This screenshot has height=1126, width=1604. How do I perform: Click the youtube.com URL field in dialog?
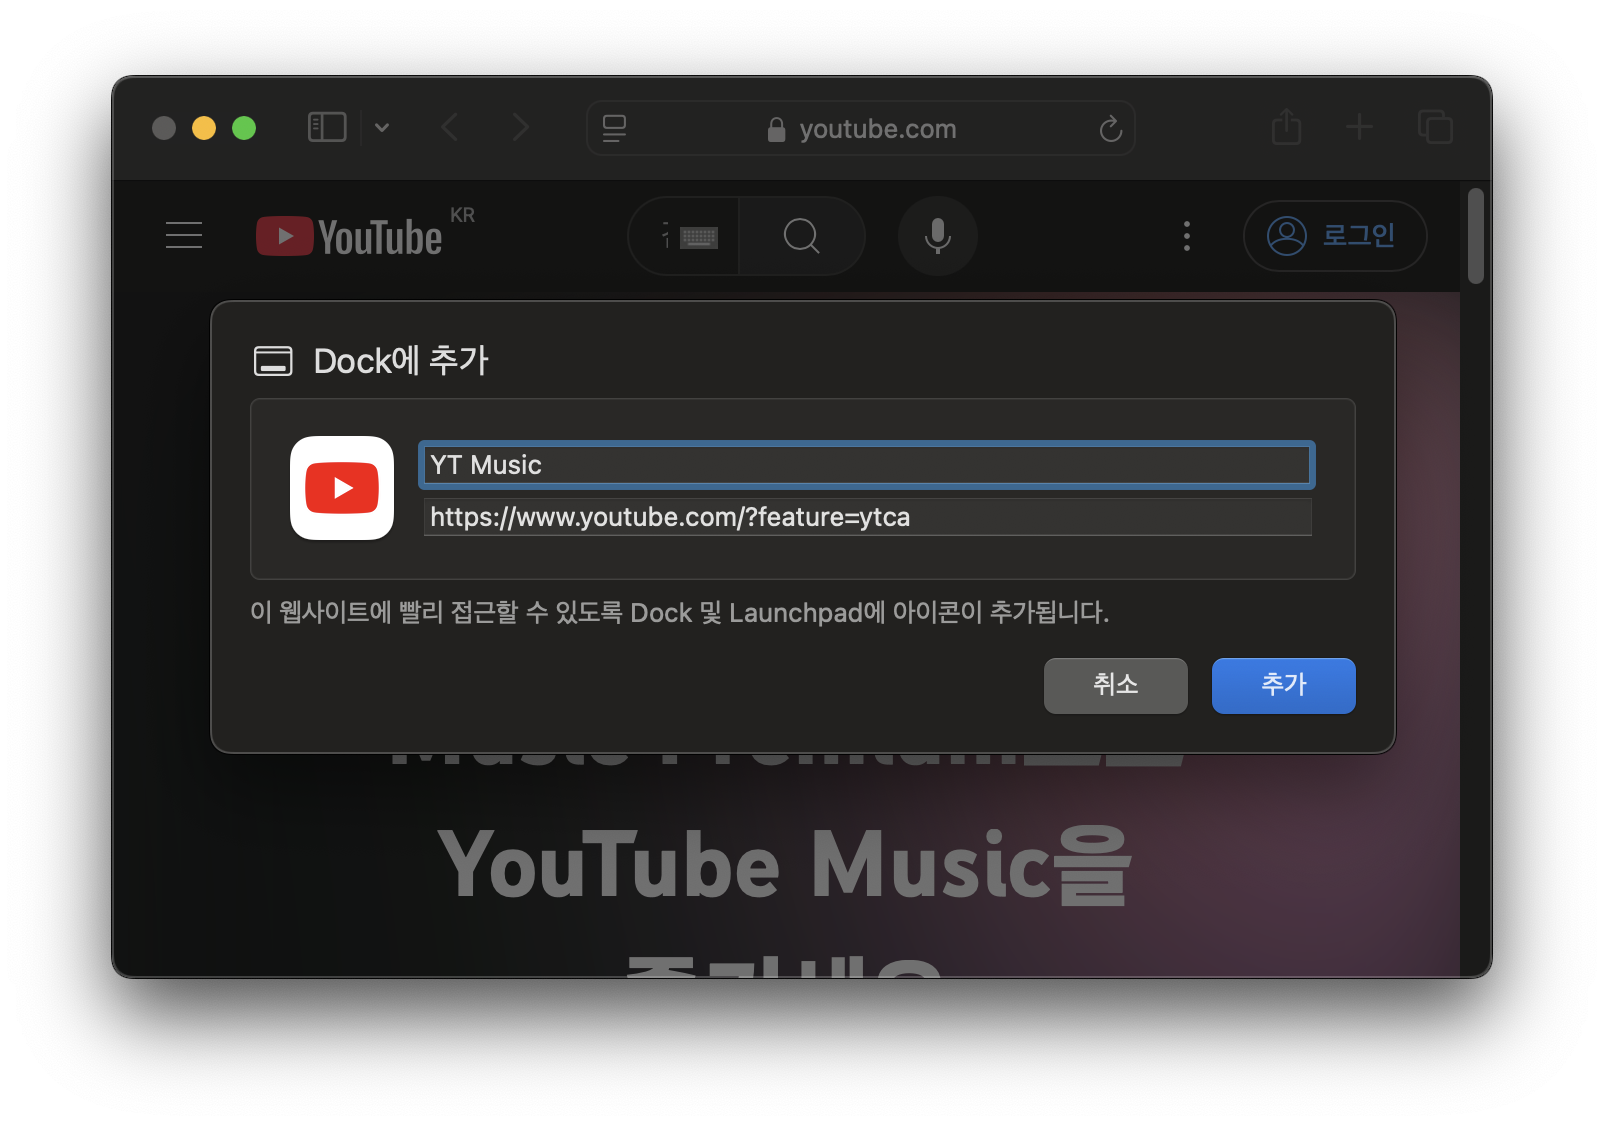[x=867, y=517]
